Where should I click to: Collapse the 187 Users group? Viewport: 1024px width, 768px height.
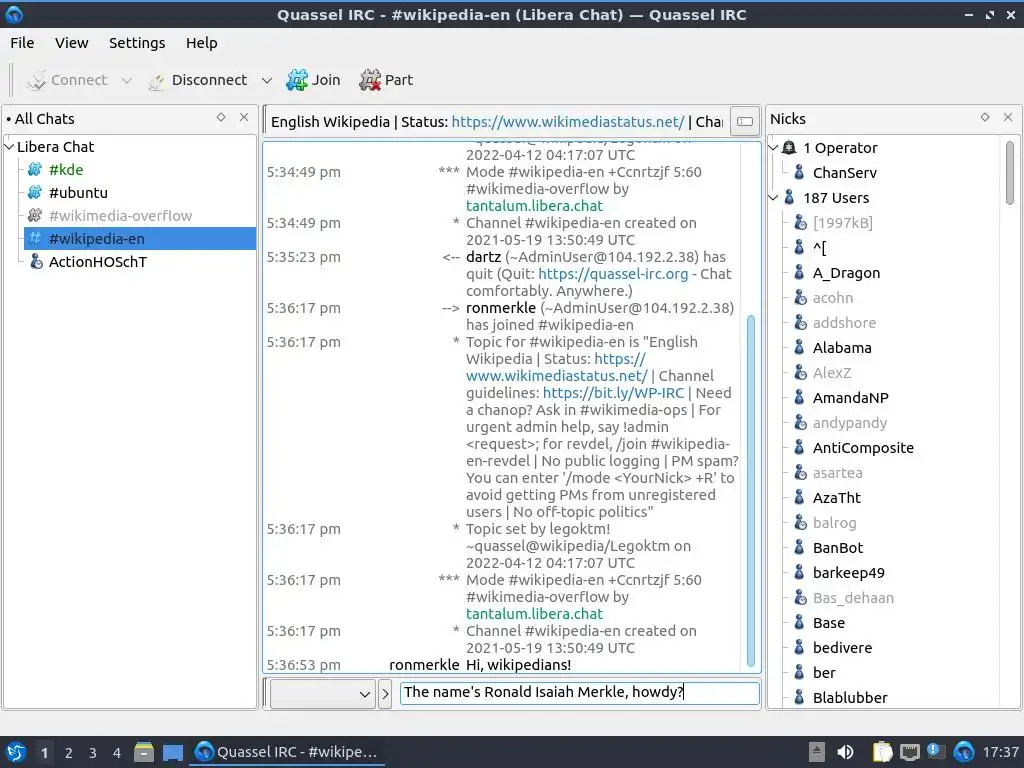tap(774, 197)
